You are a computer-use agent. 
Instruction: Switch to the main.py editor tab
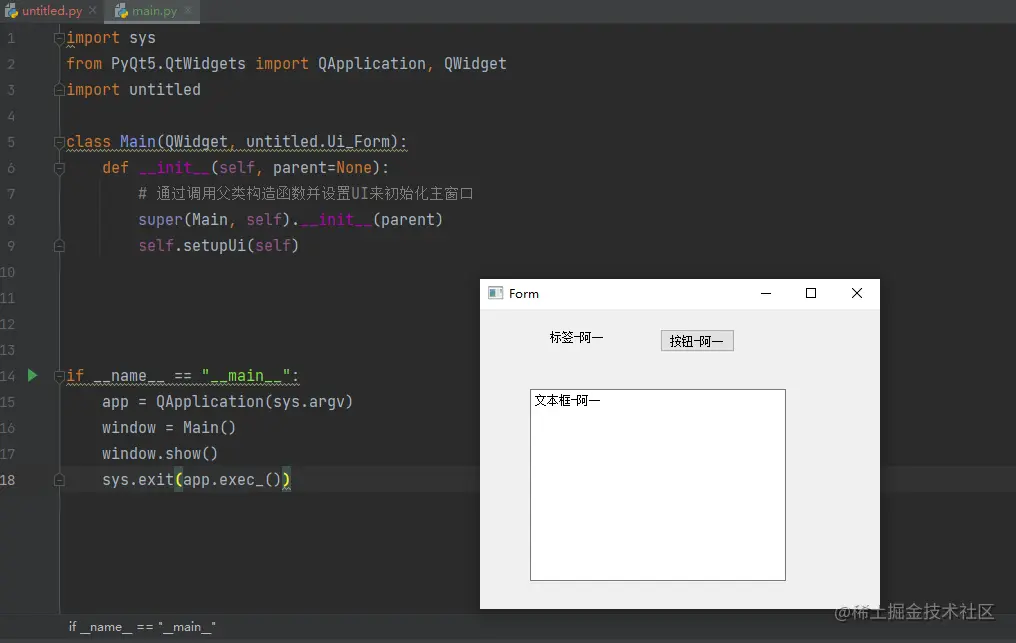154,11
